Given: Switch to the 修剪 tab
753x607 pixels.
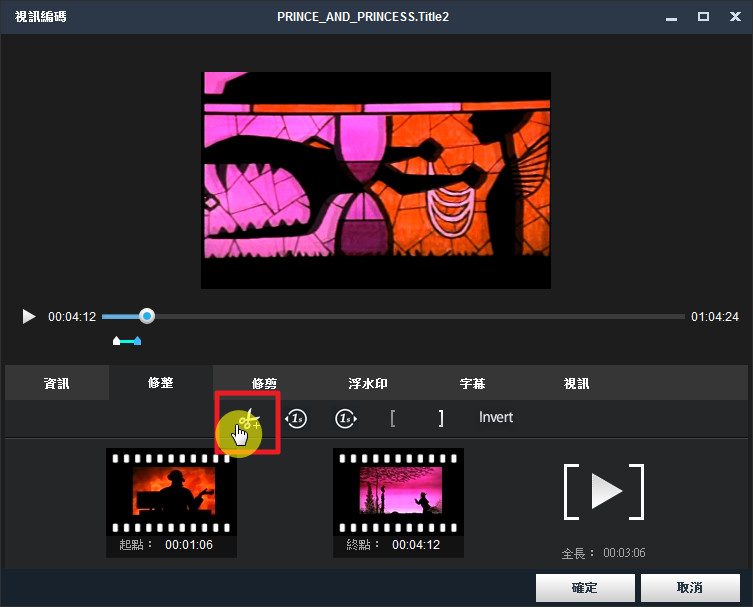Looking at the screenshot, I should click(x=265, y=383).
